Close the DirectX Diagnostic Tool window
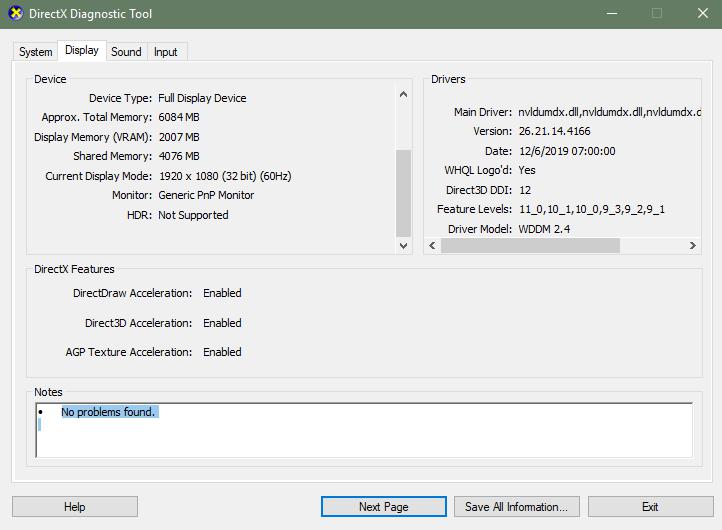 pos(703,13)
